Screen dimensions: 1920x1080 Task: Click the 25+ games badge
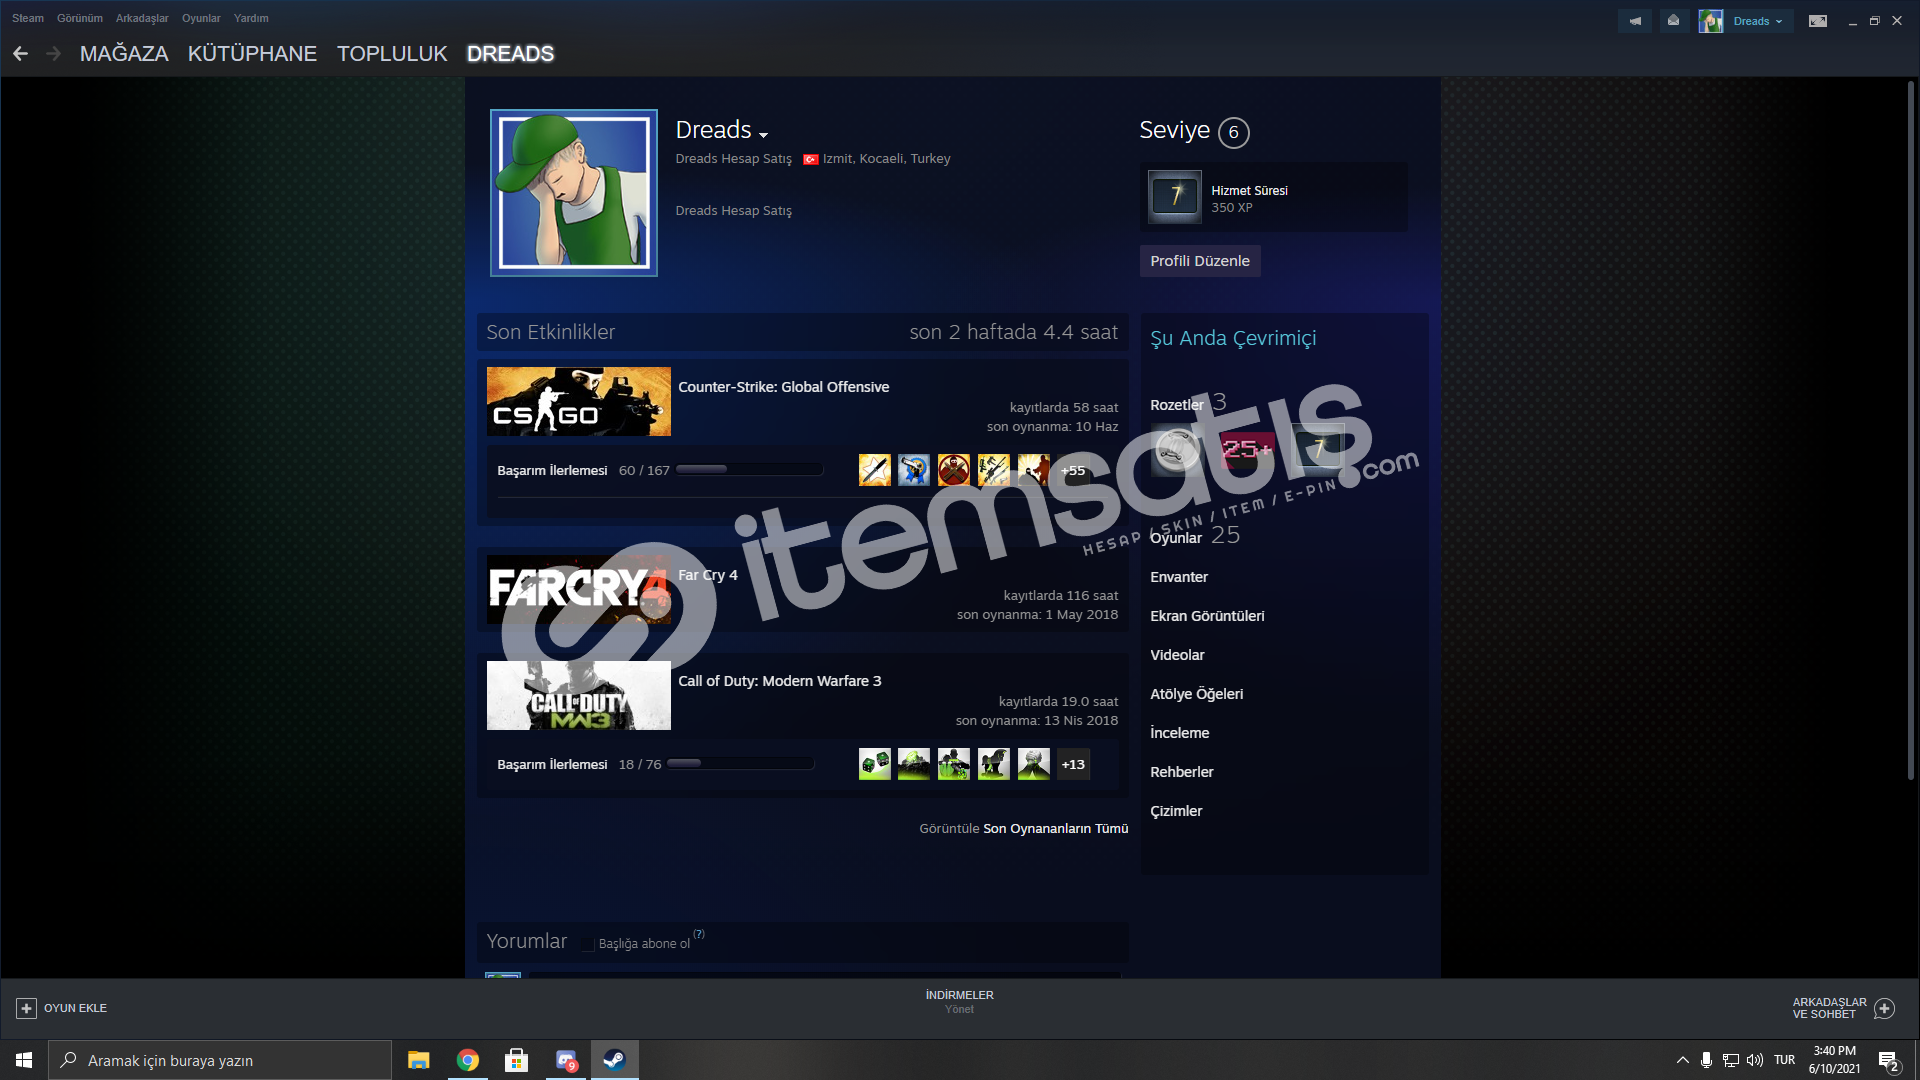[1248, 450]
